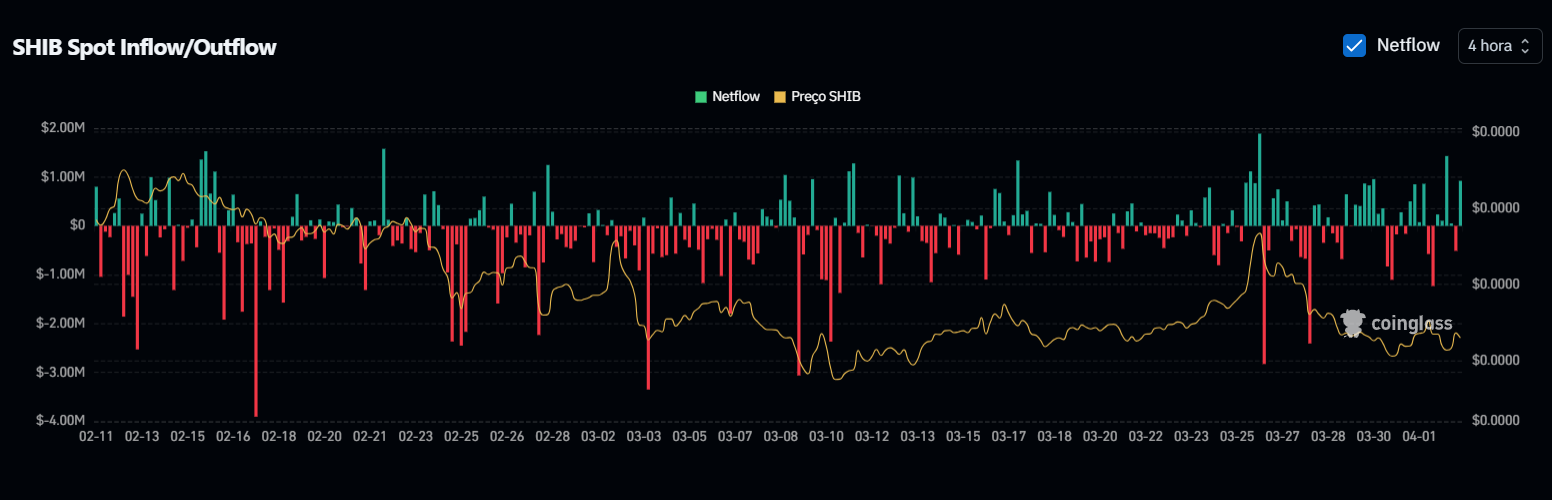The image size is (1552, 500).
Task: Select the 03-10 date on x-axis
Action: [826, 437]
